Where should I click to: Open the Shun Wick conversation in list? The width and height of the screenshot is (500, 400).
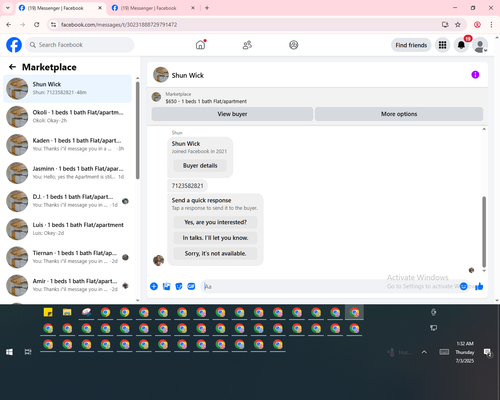coord(67,88)
